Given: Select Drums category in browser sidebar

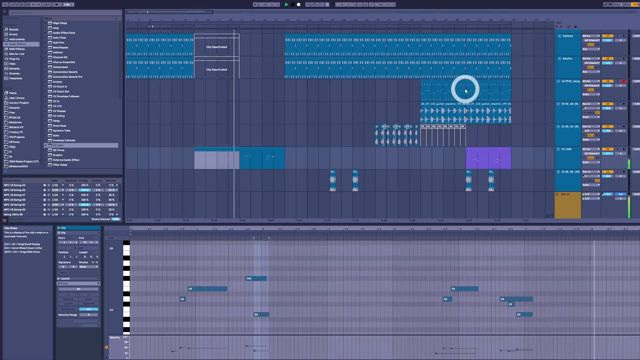Looking at the screenshot, I should point(13,34).
